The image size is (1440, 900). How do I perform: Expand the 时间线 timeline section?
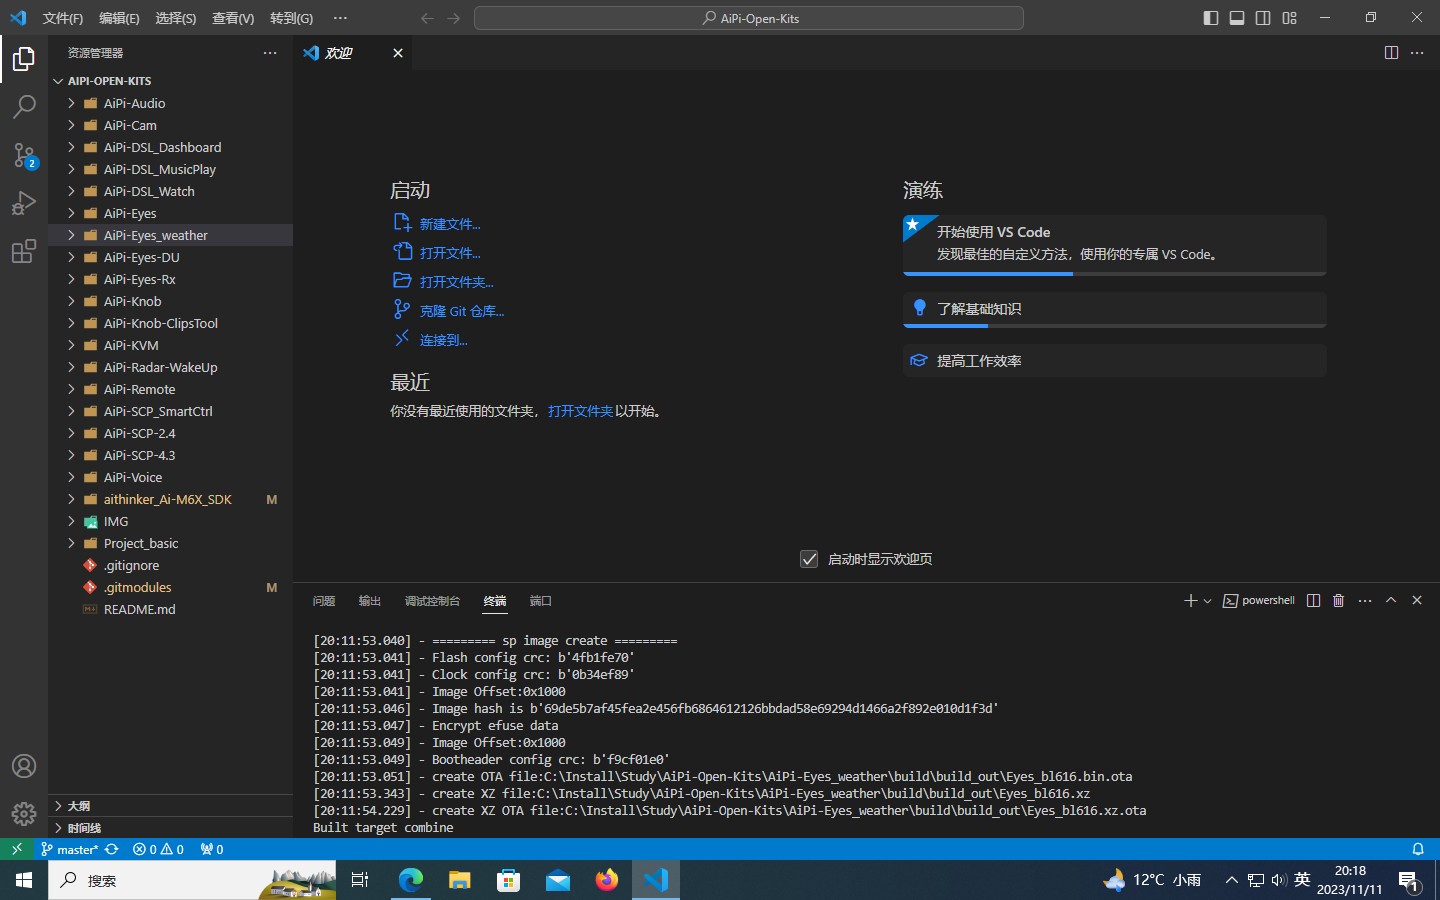pos(170,827)
